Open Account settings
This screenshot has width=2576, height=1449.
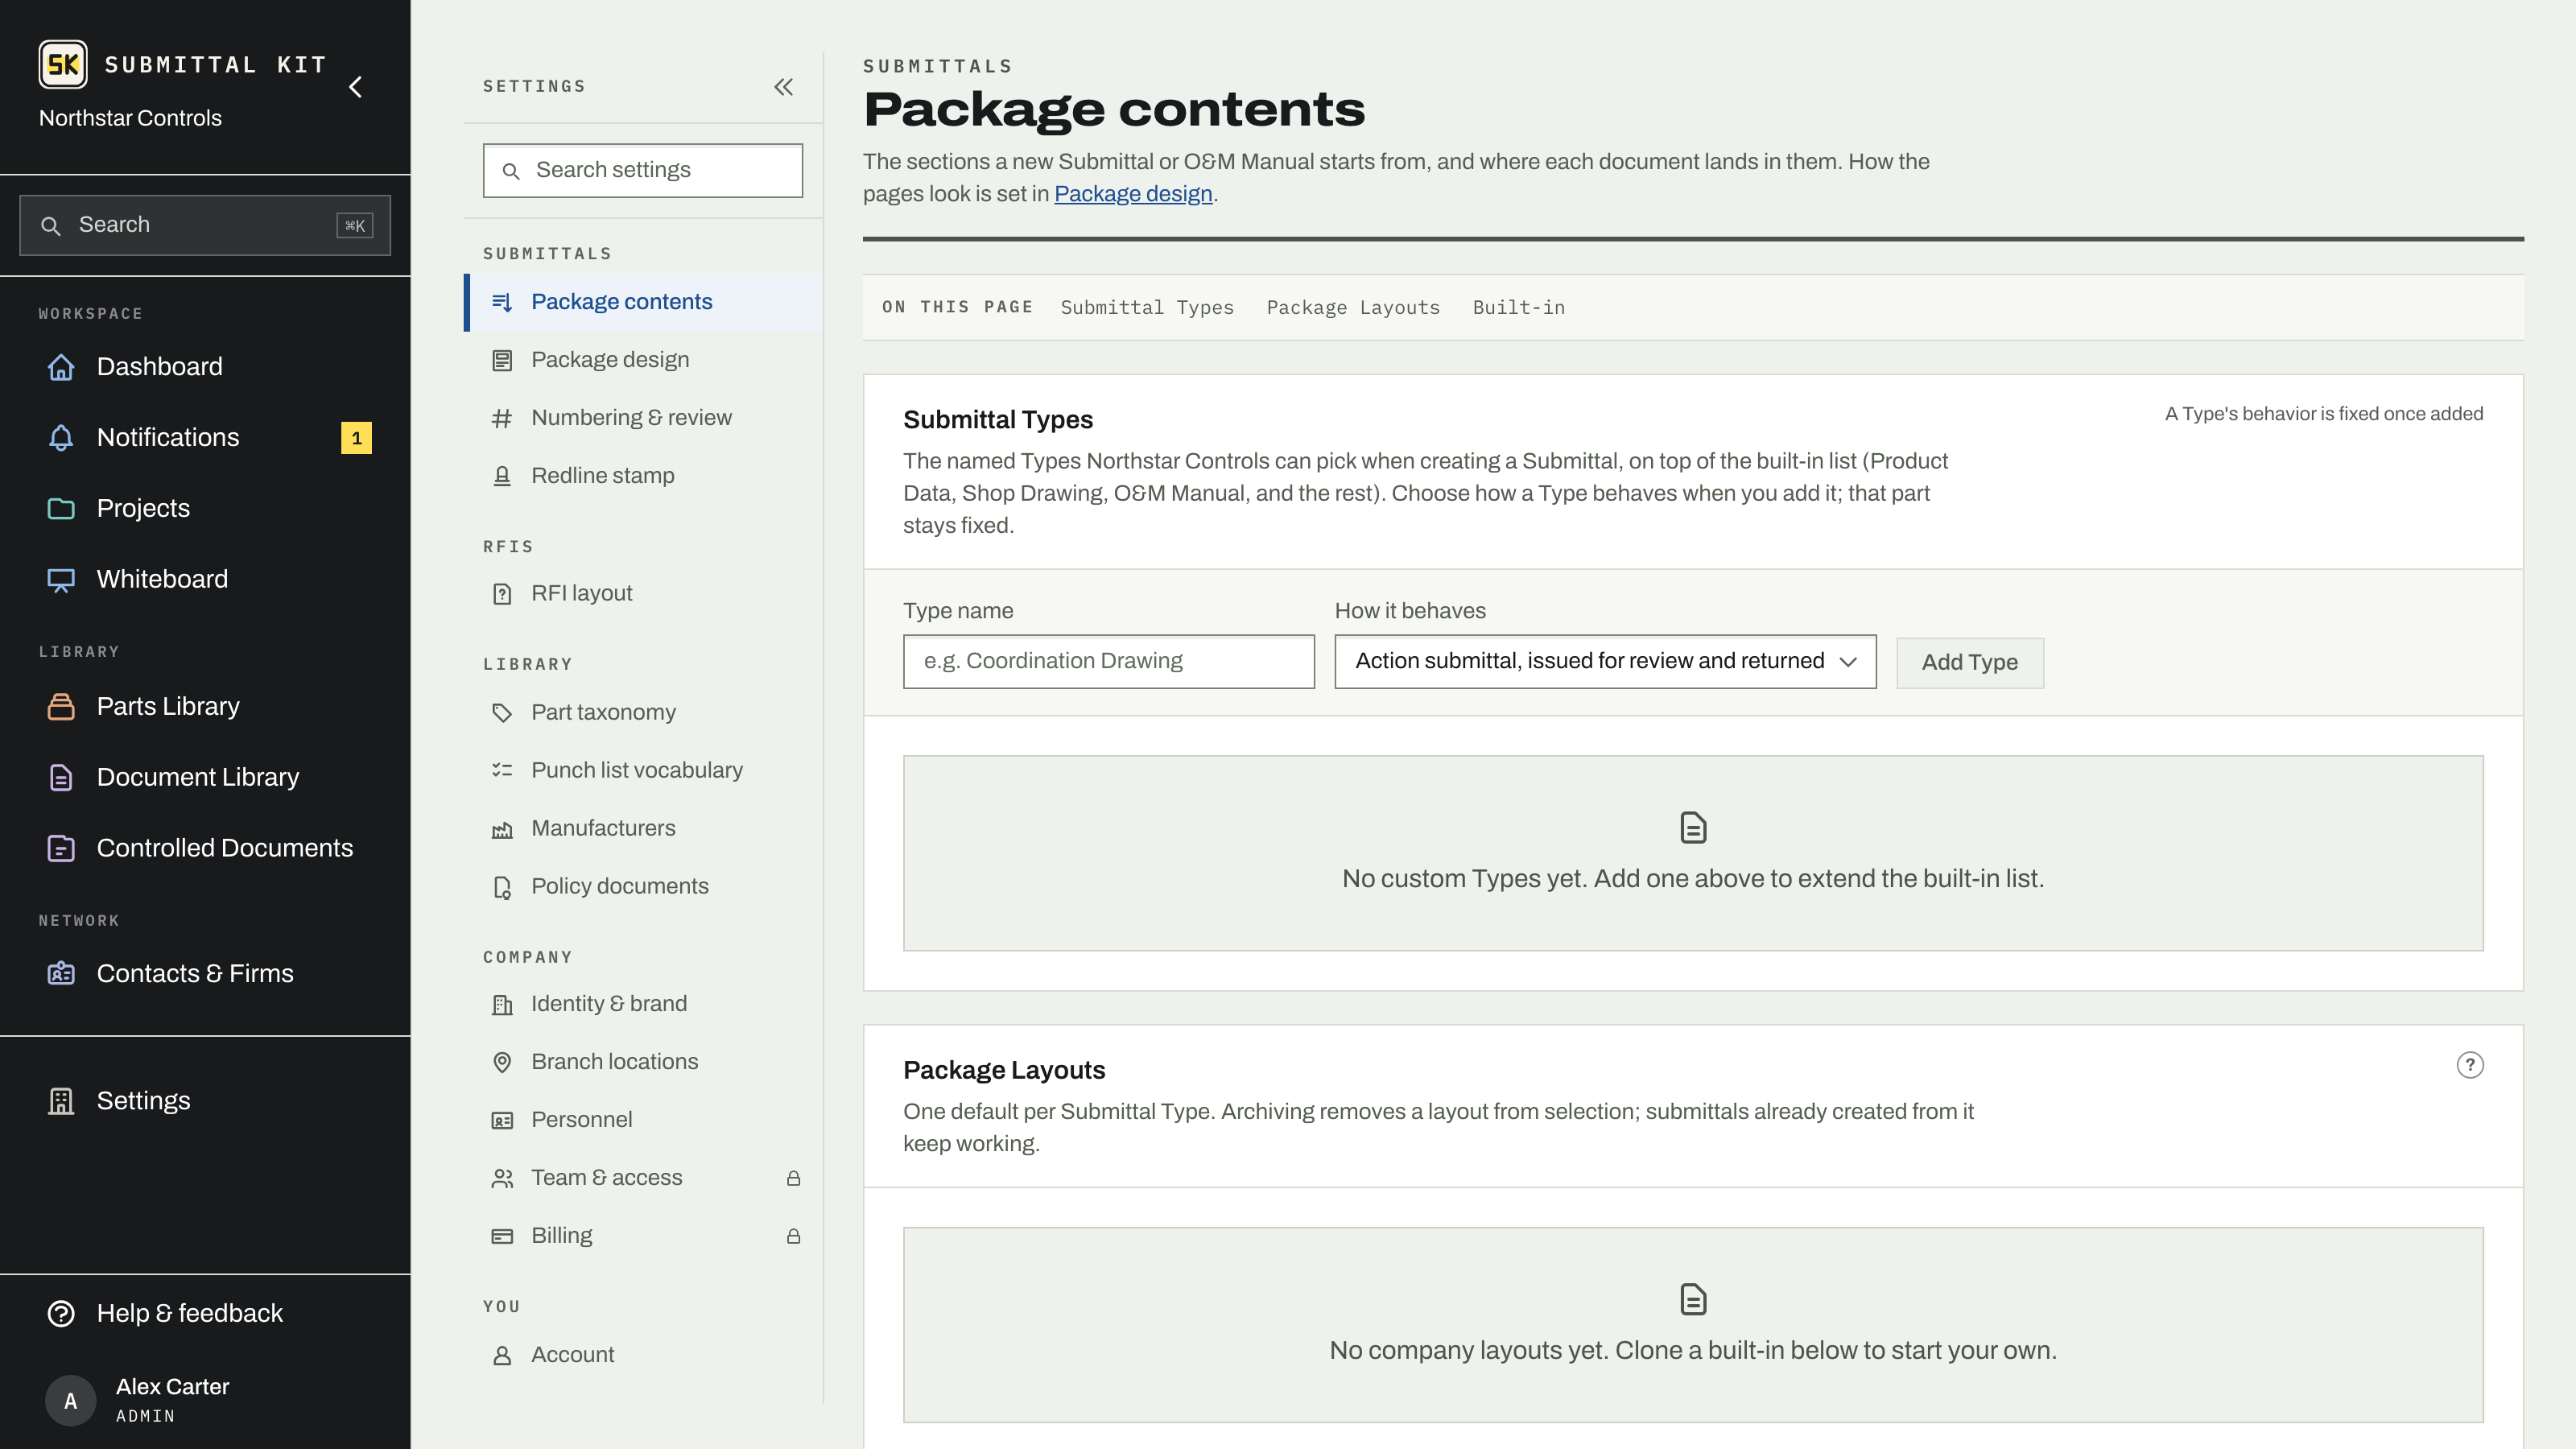643,1355
